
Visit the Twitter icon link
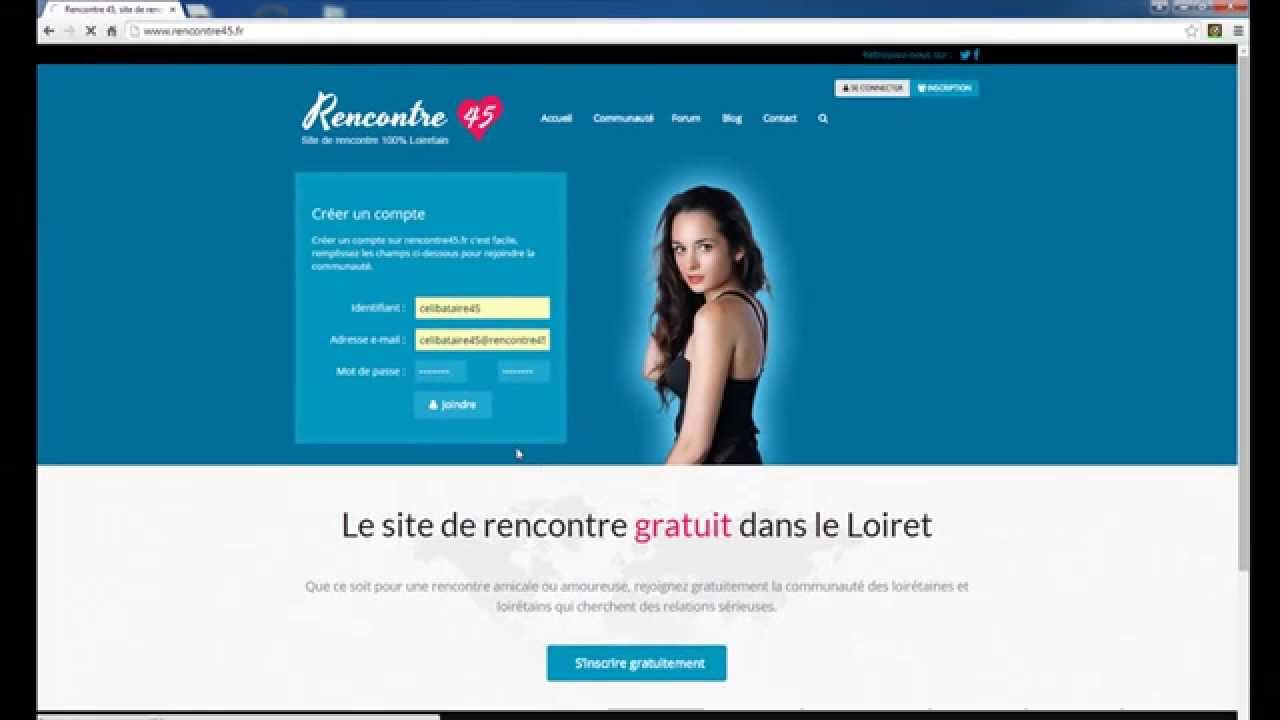(x=965, y=55)
